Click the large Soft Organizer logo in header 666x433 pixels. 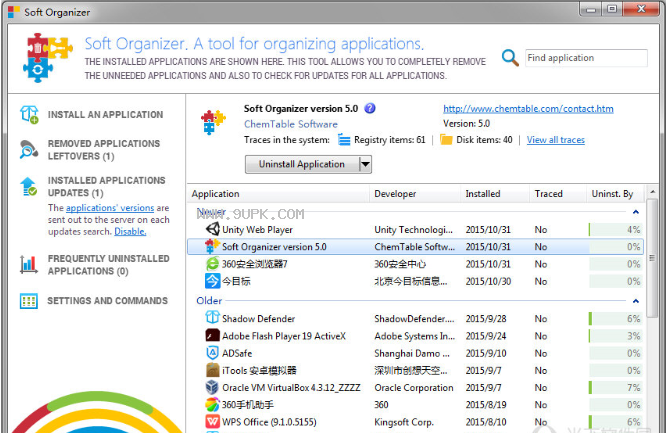click(x=48, y=58)
